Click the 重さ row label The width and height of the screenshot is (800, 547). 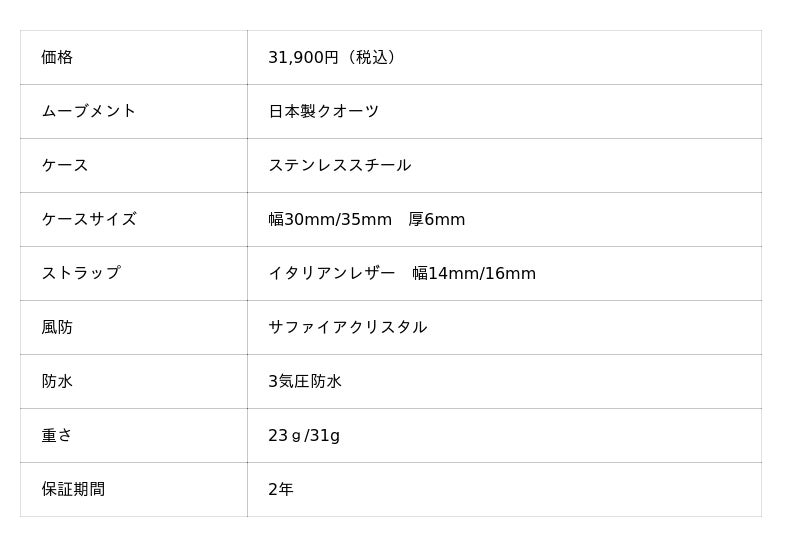(57, 436)
